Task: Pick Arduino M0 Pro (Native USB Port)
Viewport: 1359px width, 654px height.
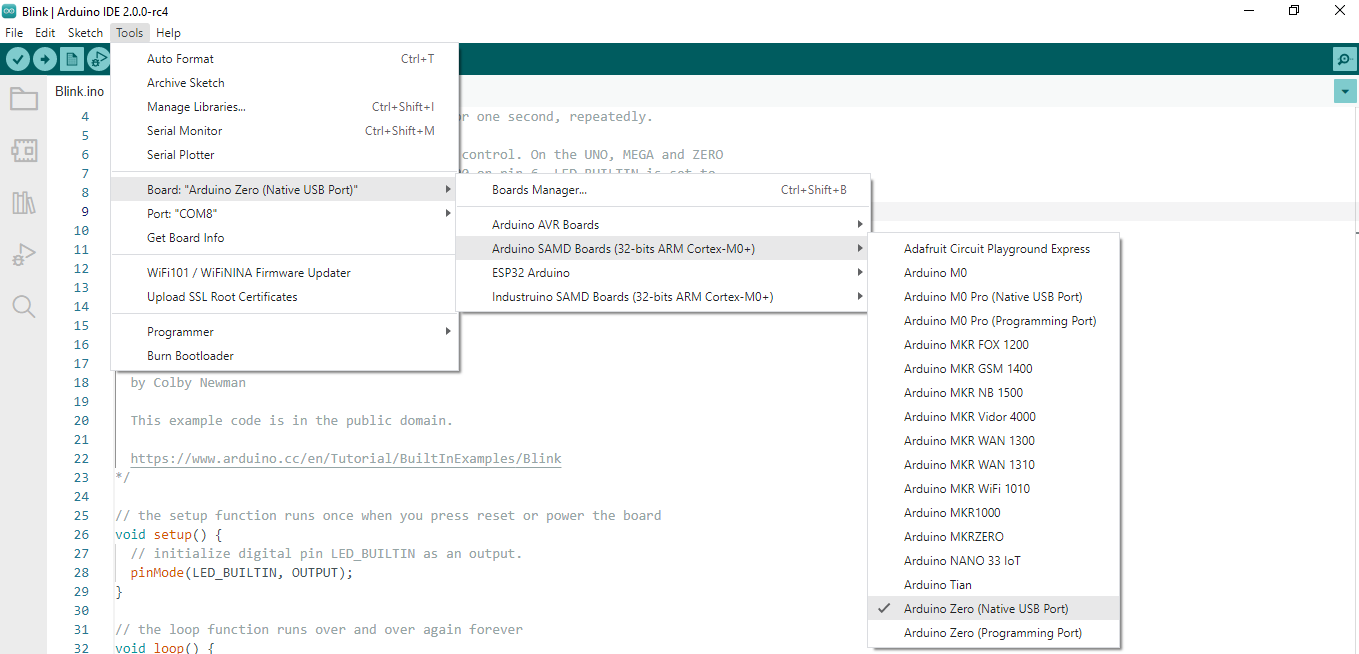Action: (x=994, y=297)
